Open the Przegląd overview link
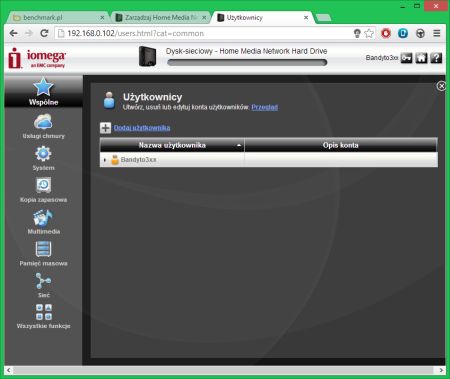 [x=265, y=107]
